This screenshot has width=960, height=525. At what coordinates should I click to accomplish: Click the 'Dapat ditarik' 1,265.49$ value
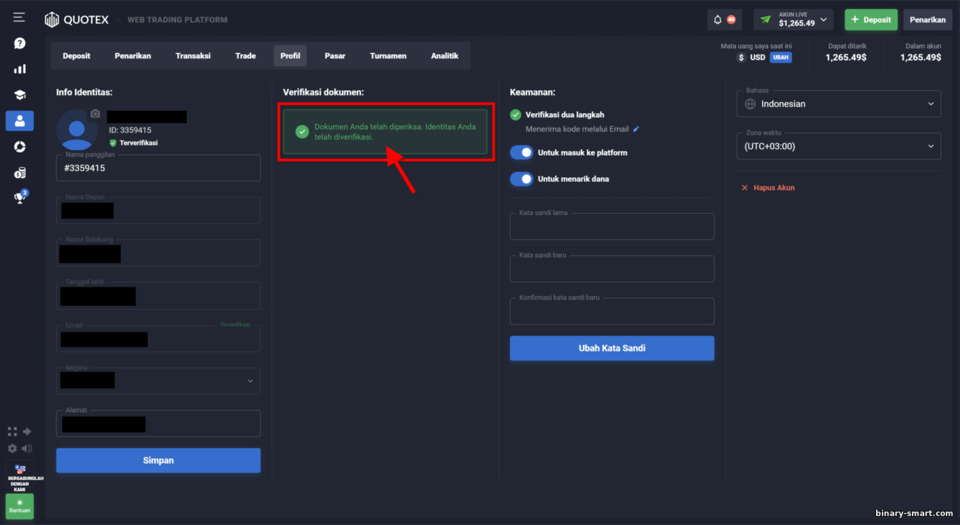(846, 58)
